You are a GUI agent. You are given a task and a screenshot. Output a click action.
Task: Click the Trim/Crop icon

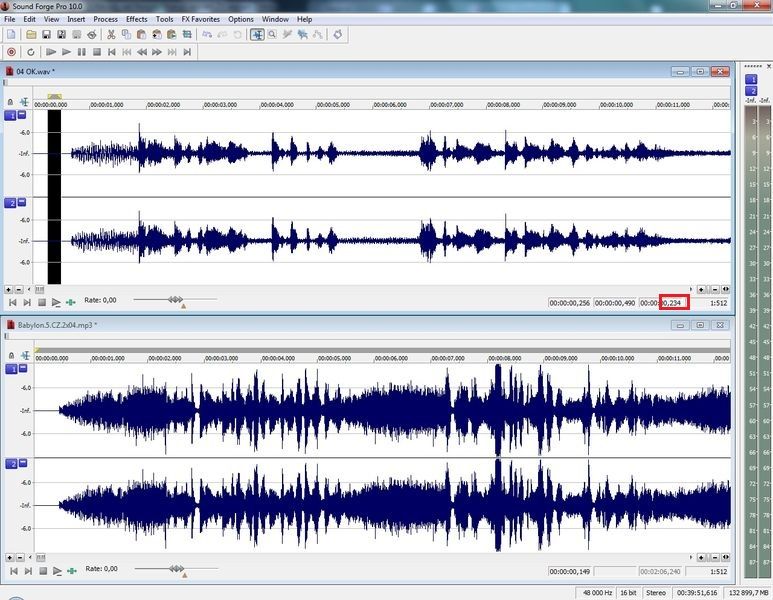pos(187,35)
